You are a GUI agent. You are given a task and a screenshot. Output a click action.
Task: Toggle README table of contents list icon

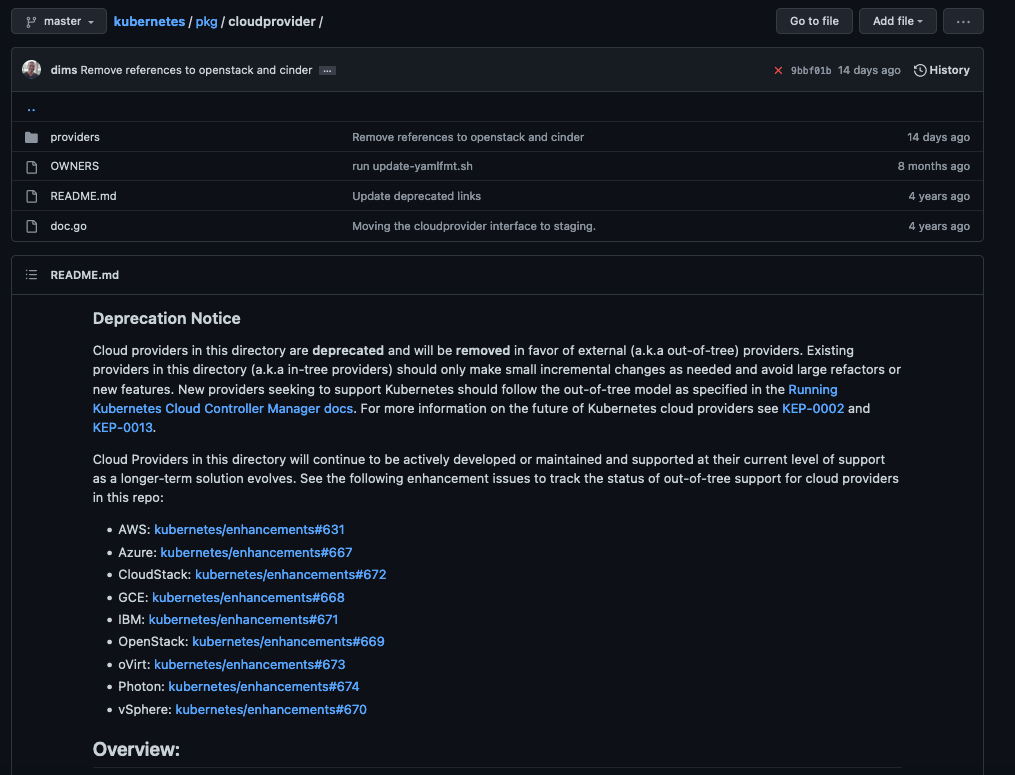click(31, 275)
